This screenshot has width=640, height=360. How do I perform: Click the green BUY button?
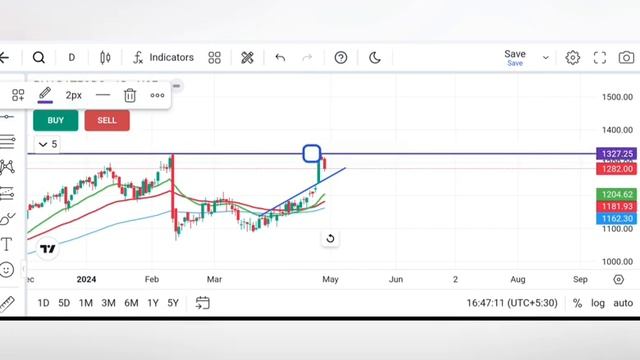pyautogui.click(x=56, y=120)
